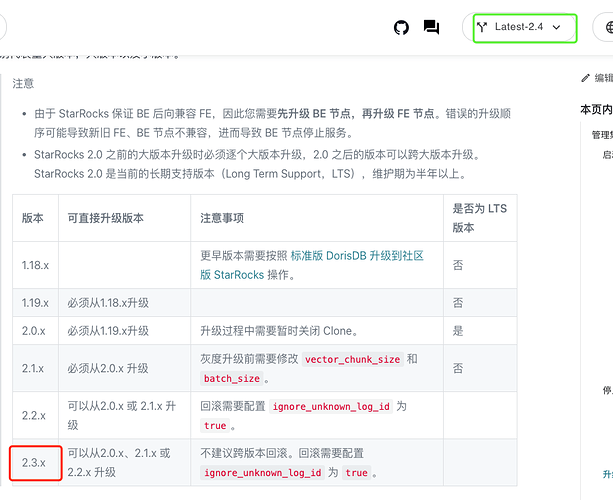Select the 启 sub-item in page outline
613x500 pixels.
607,155
